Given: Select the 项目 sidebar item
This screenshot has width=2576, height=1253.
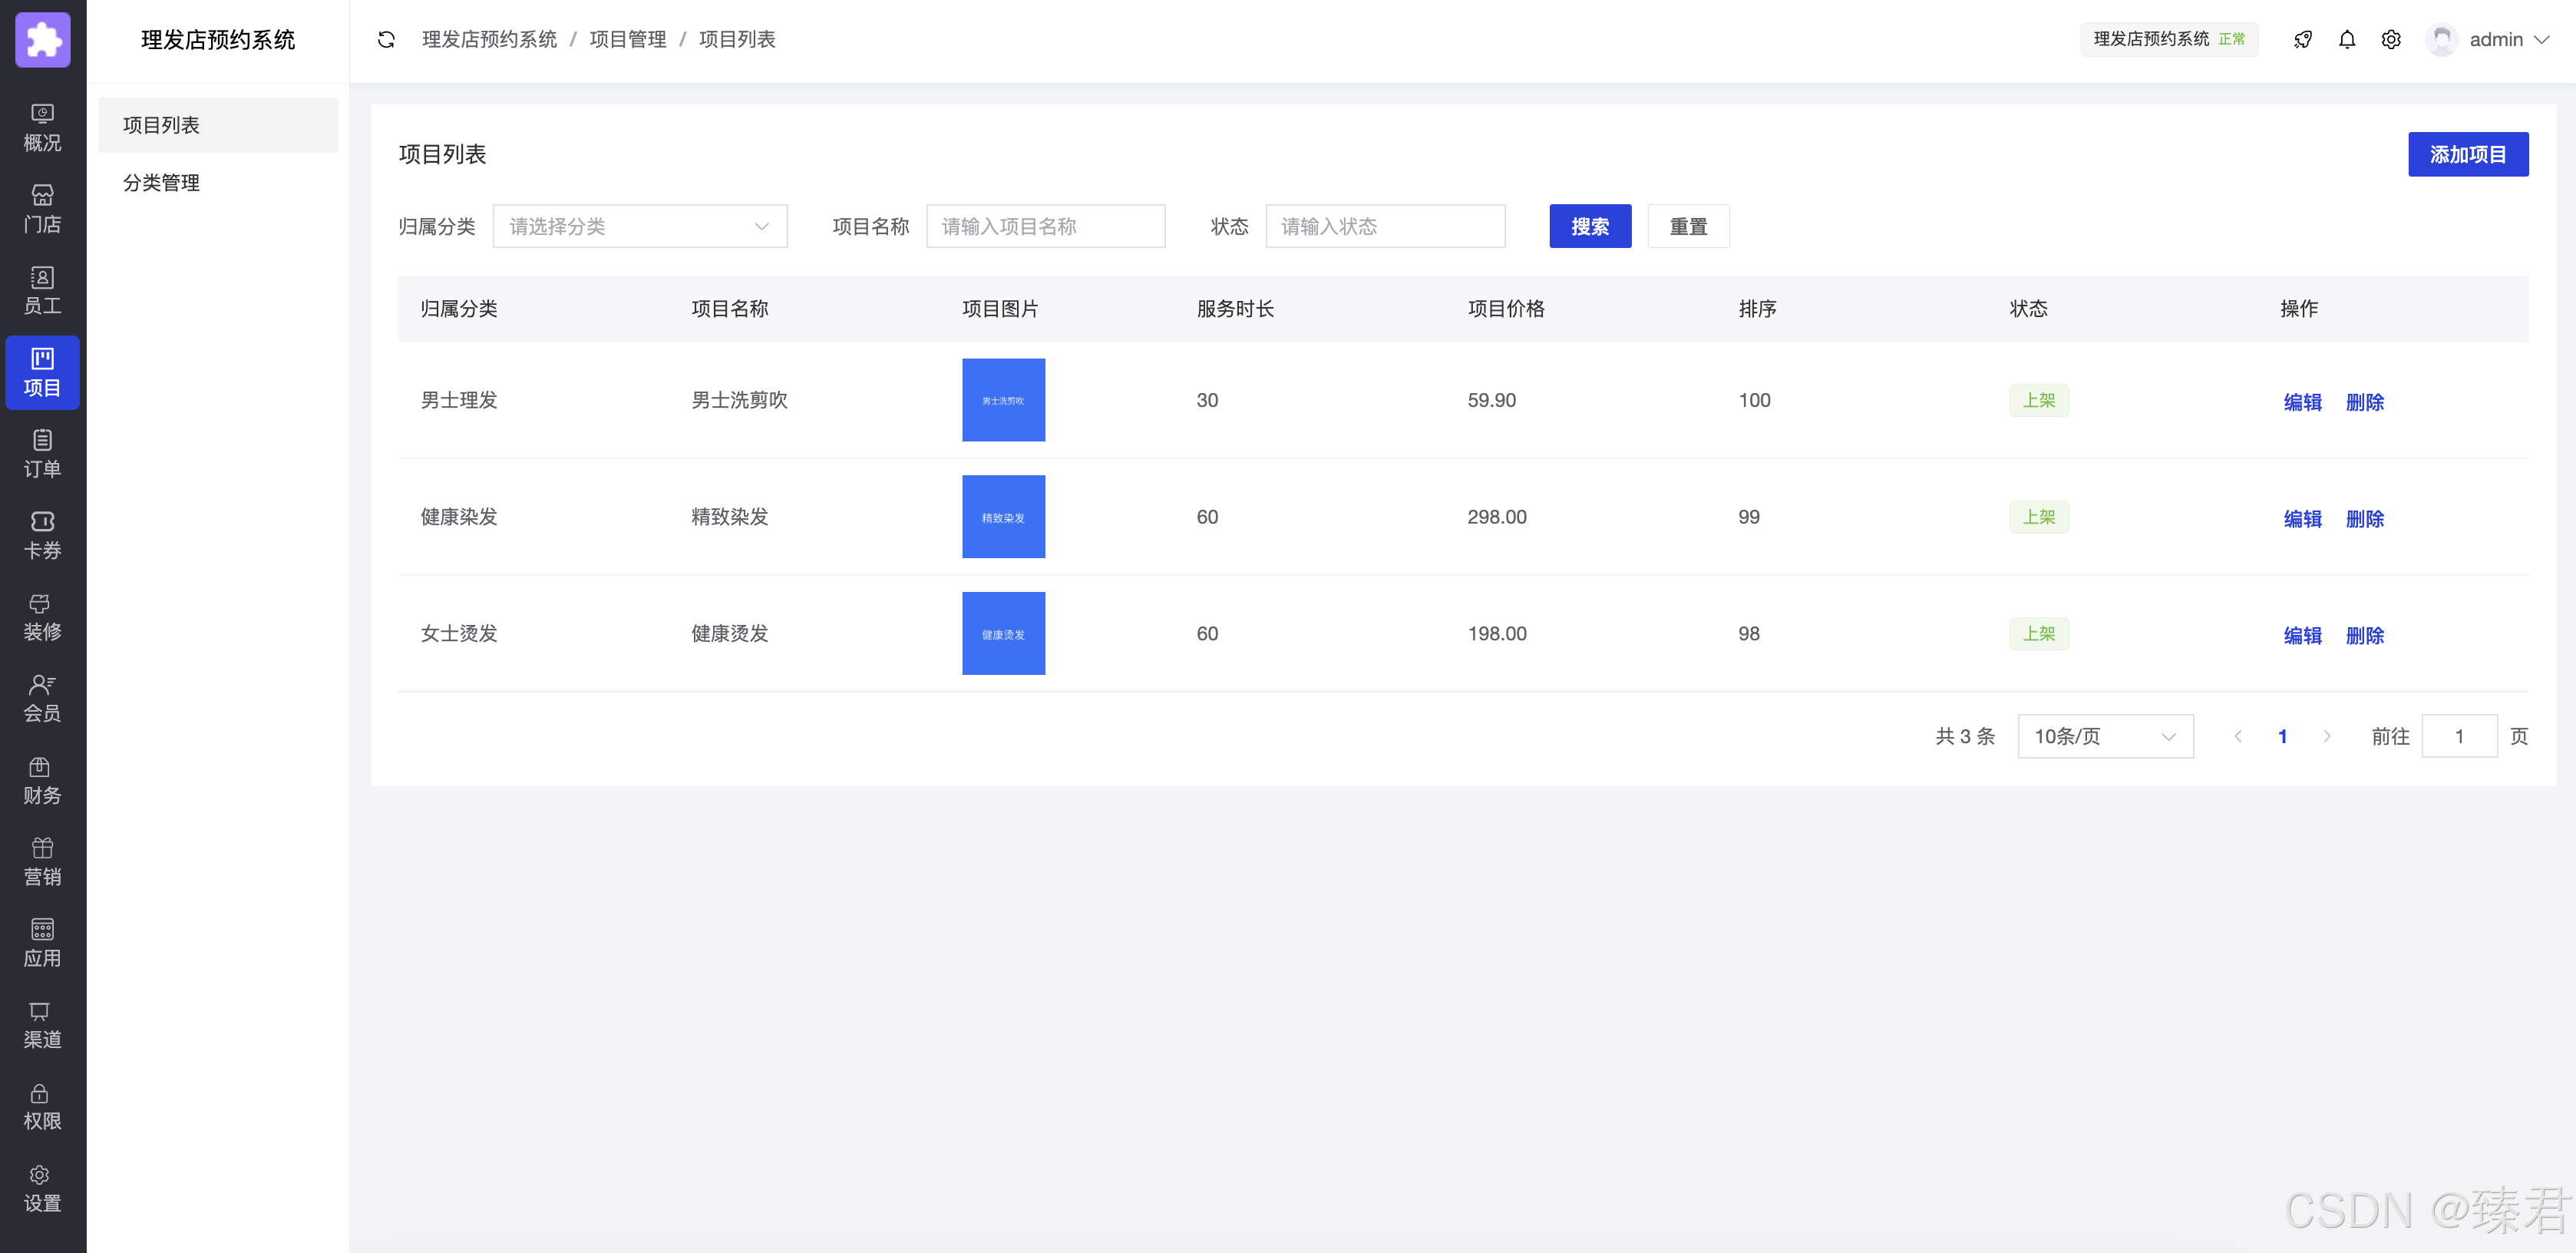Looking at the screenshot, I should click(43, 373).
